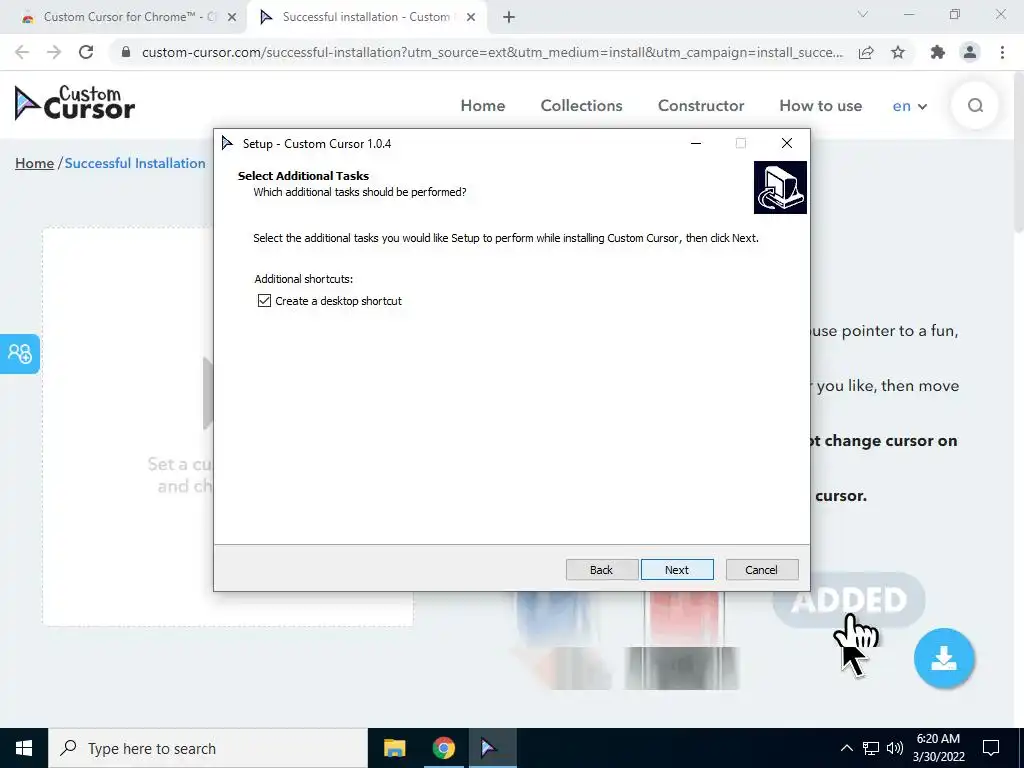The height and width of the screenshot is (768, 1024).
Task: Open the Chrome profile avatar
Action: (x=970, y=52)
